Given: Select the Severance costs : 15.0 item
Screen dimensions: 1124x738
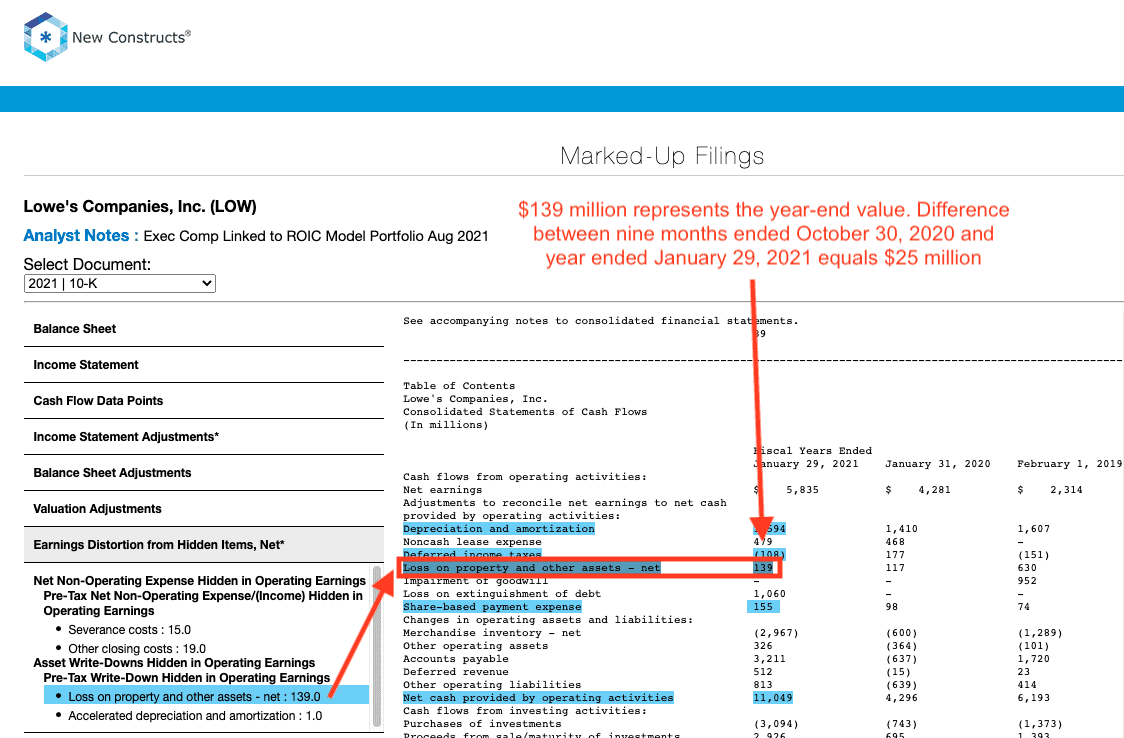Looking at the screenshot, I should point(129,630).
